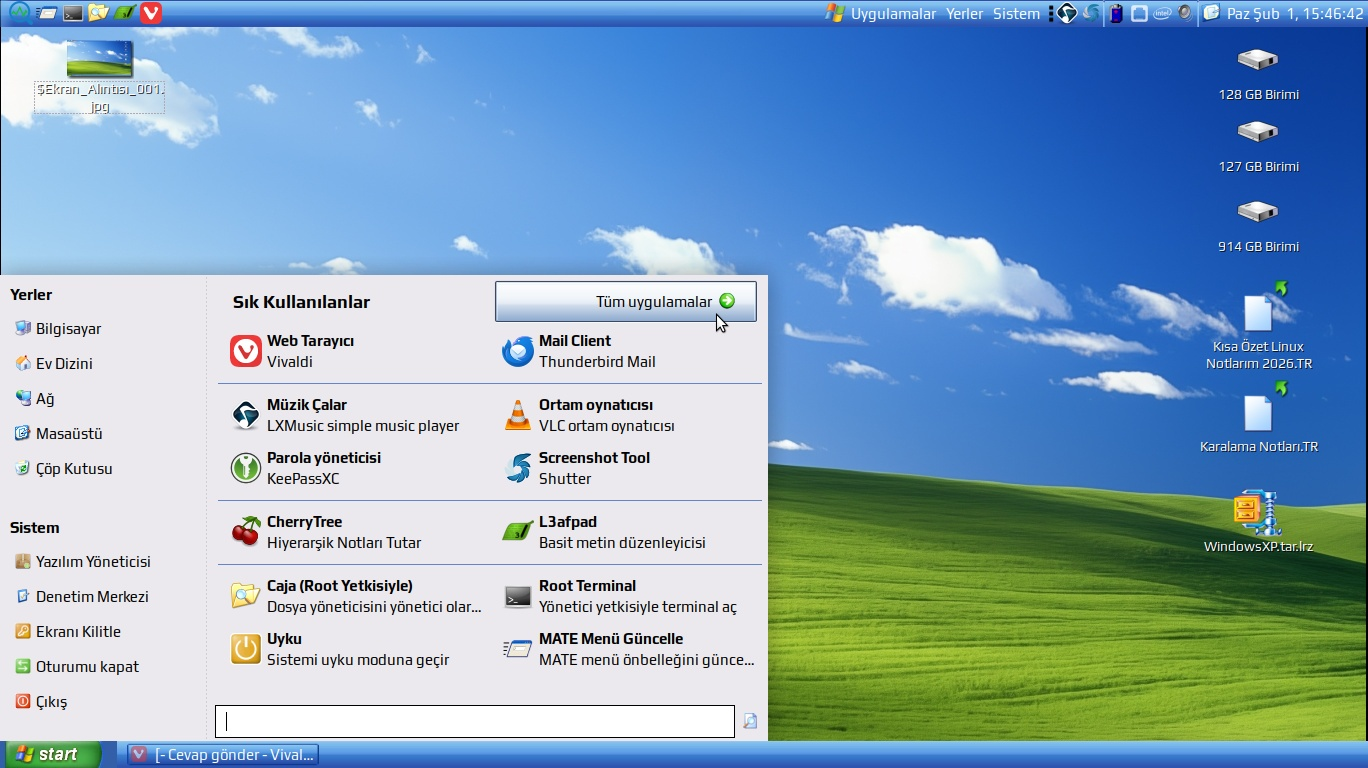Click the menu search input field
The image size is (1368, 768).
coord(475,721)
